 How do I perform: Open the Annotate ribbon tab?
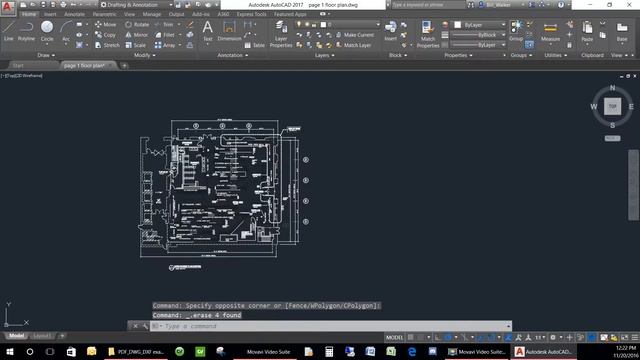[74, 14]
